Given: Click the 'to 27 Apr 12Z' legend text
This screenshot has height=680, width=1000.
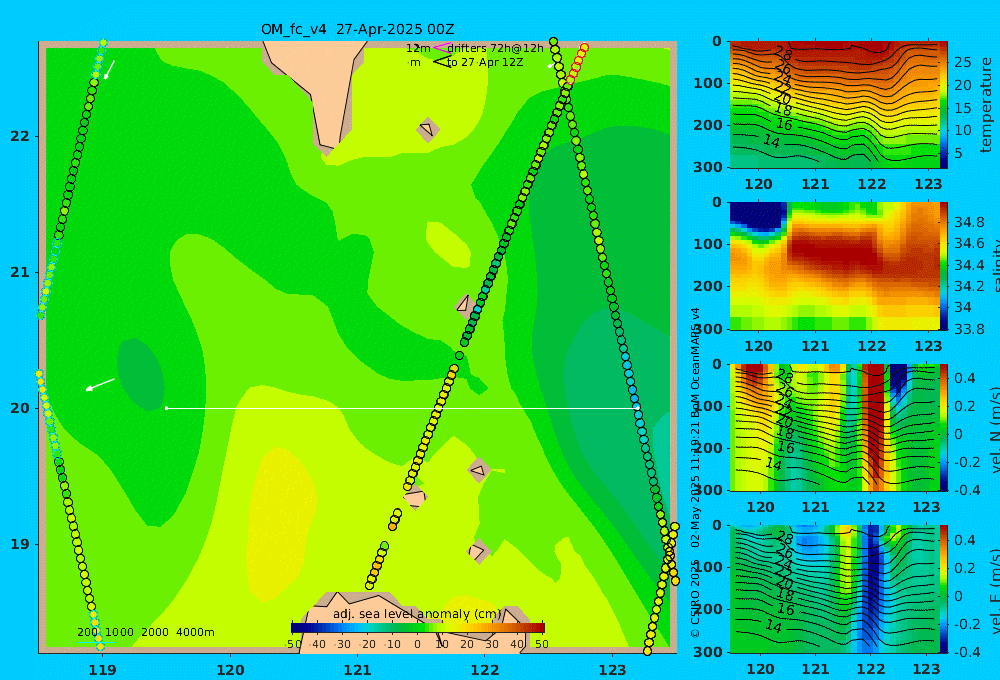Looking at the screenshot, I should click(x=485, y=63).
